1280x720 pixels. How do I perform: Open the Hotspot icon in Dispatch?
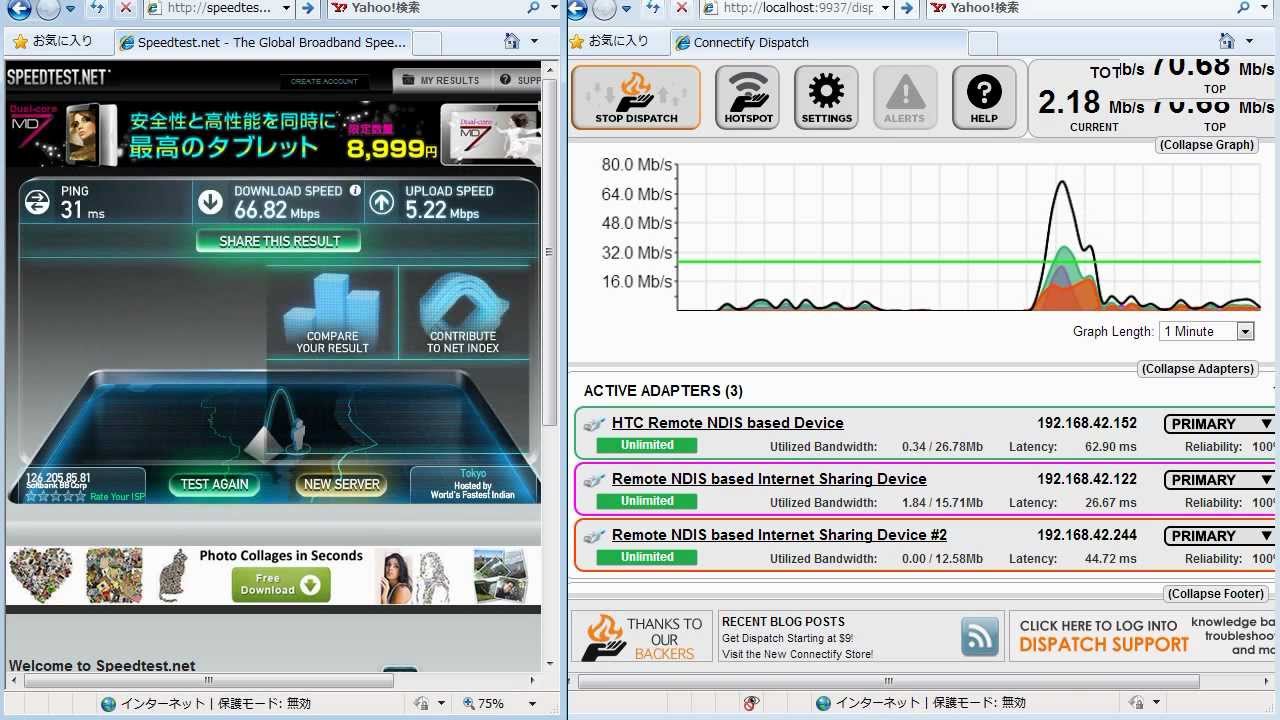click(x=748, y=97)
